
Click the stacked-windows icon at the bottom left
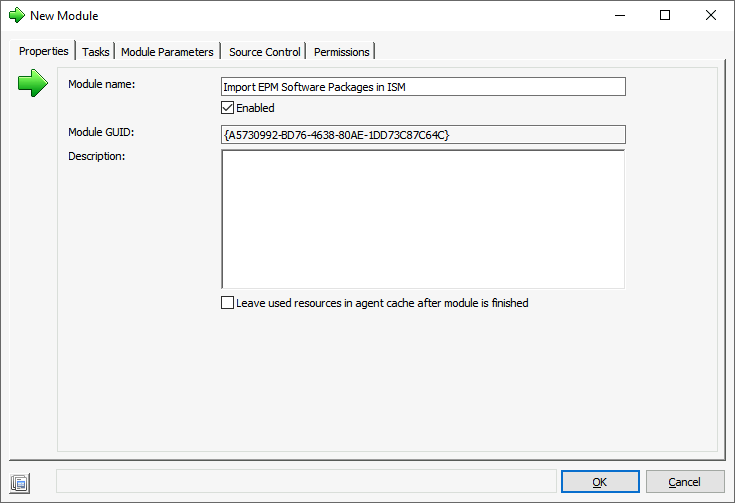[20, 483]
